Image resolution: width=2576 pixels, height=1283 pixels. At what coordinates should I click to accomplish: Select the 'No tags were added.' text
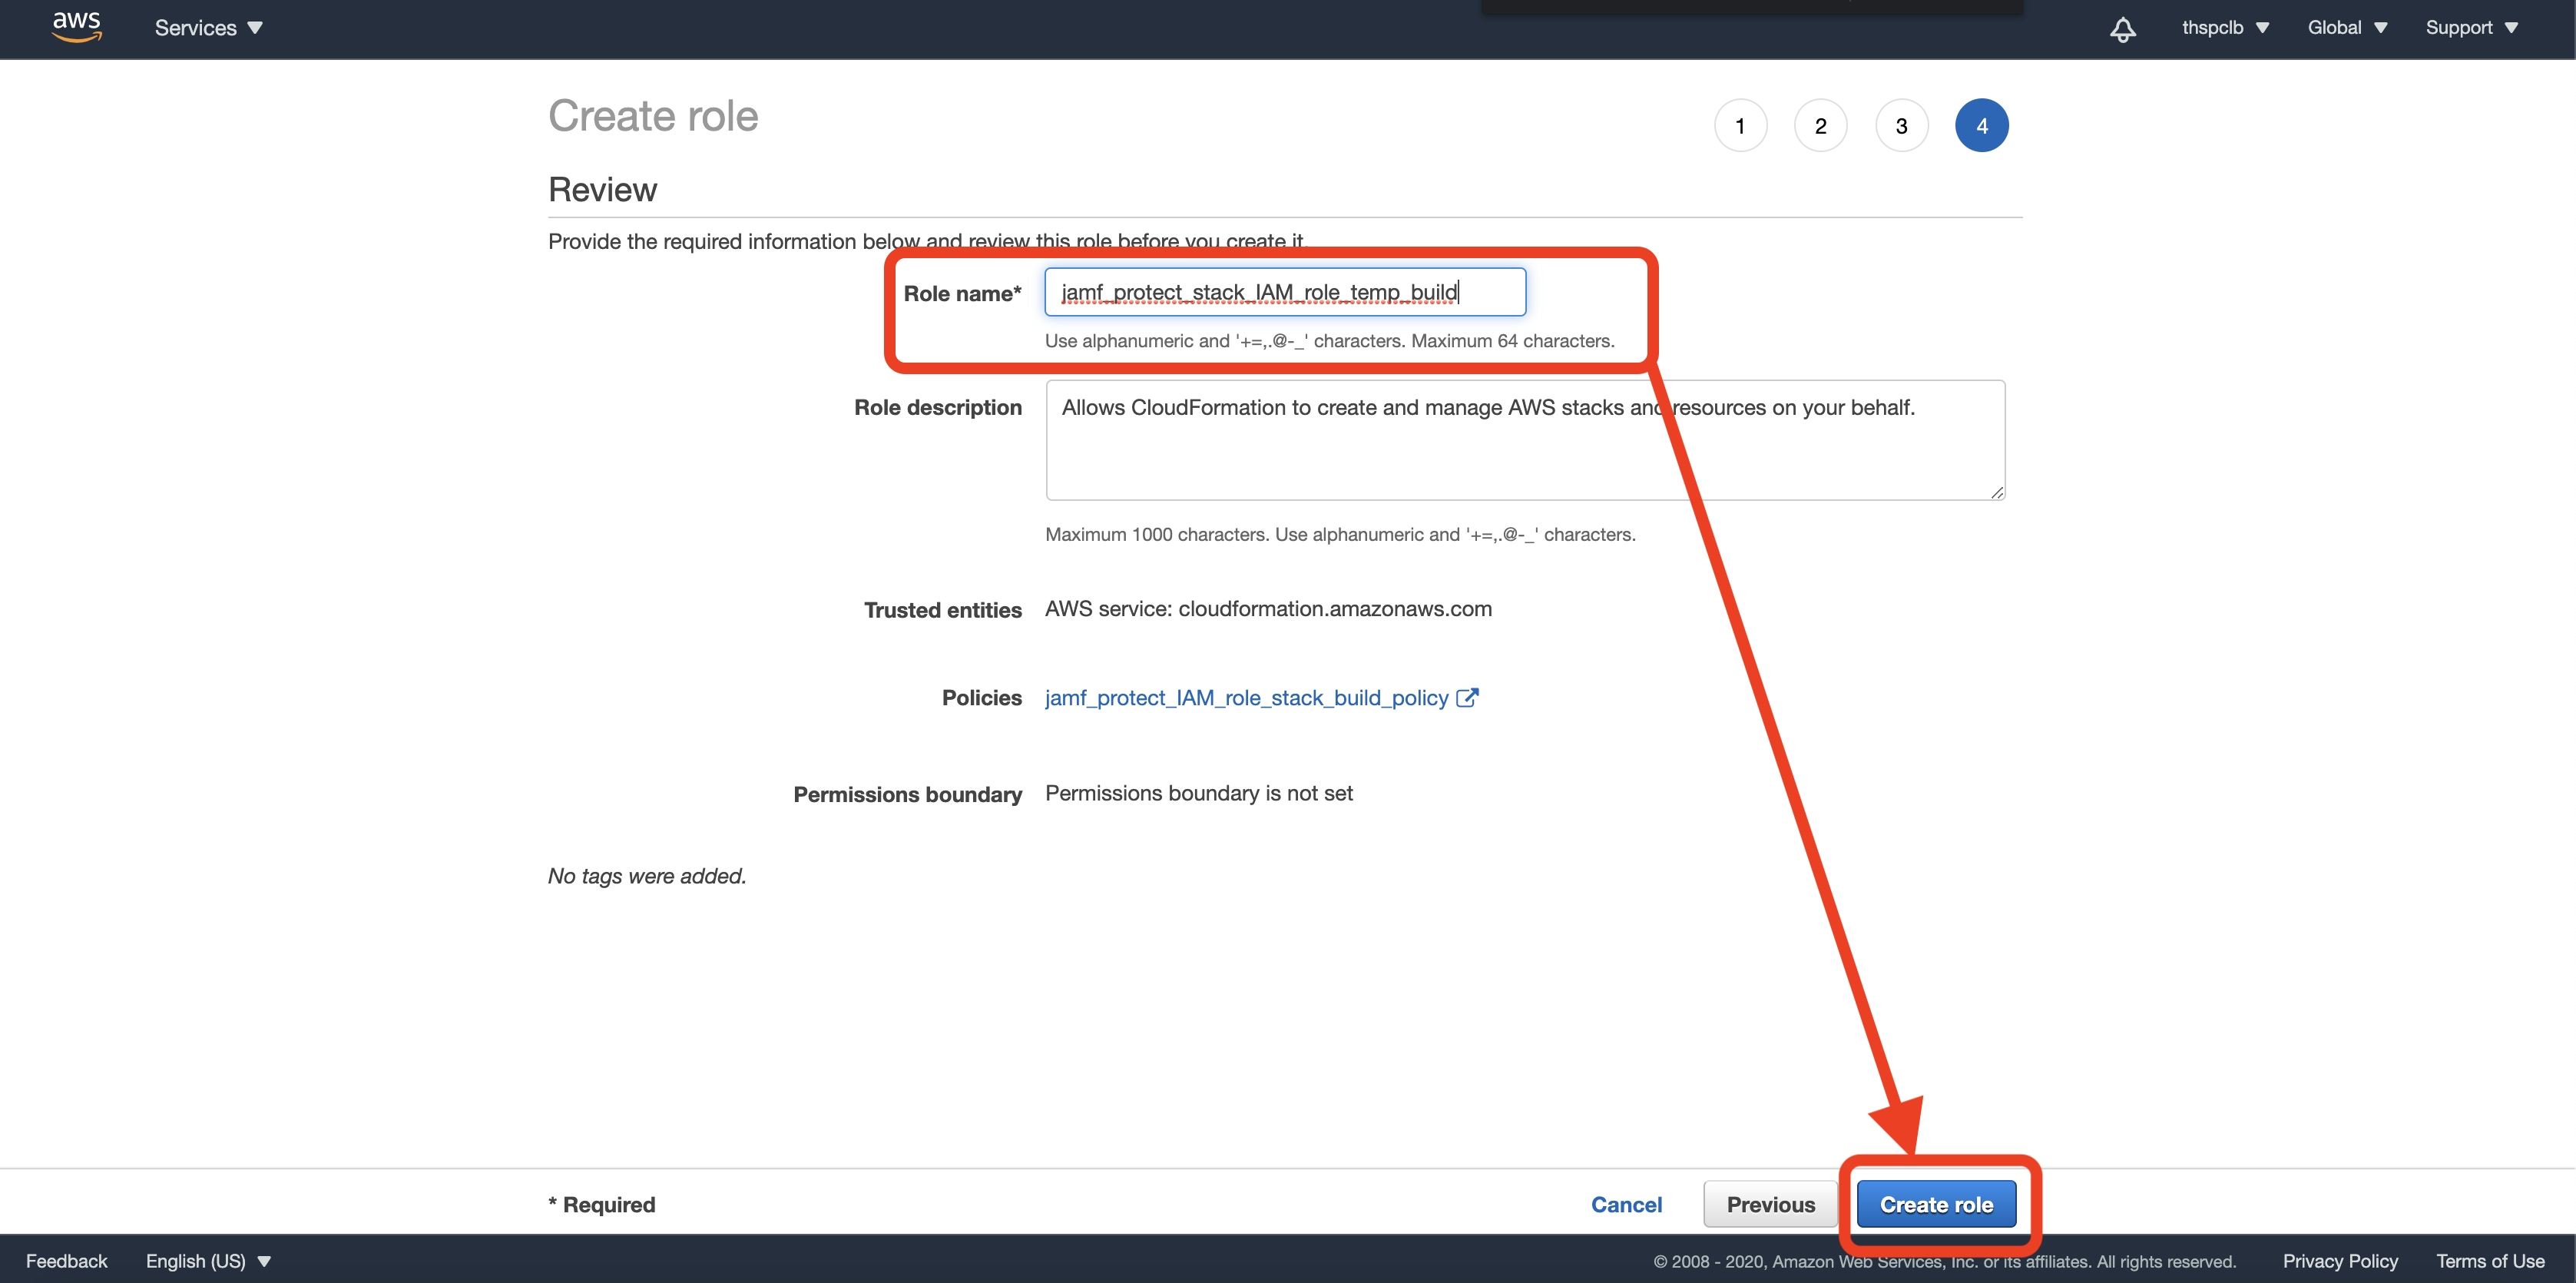point(647,876)
